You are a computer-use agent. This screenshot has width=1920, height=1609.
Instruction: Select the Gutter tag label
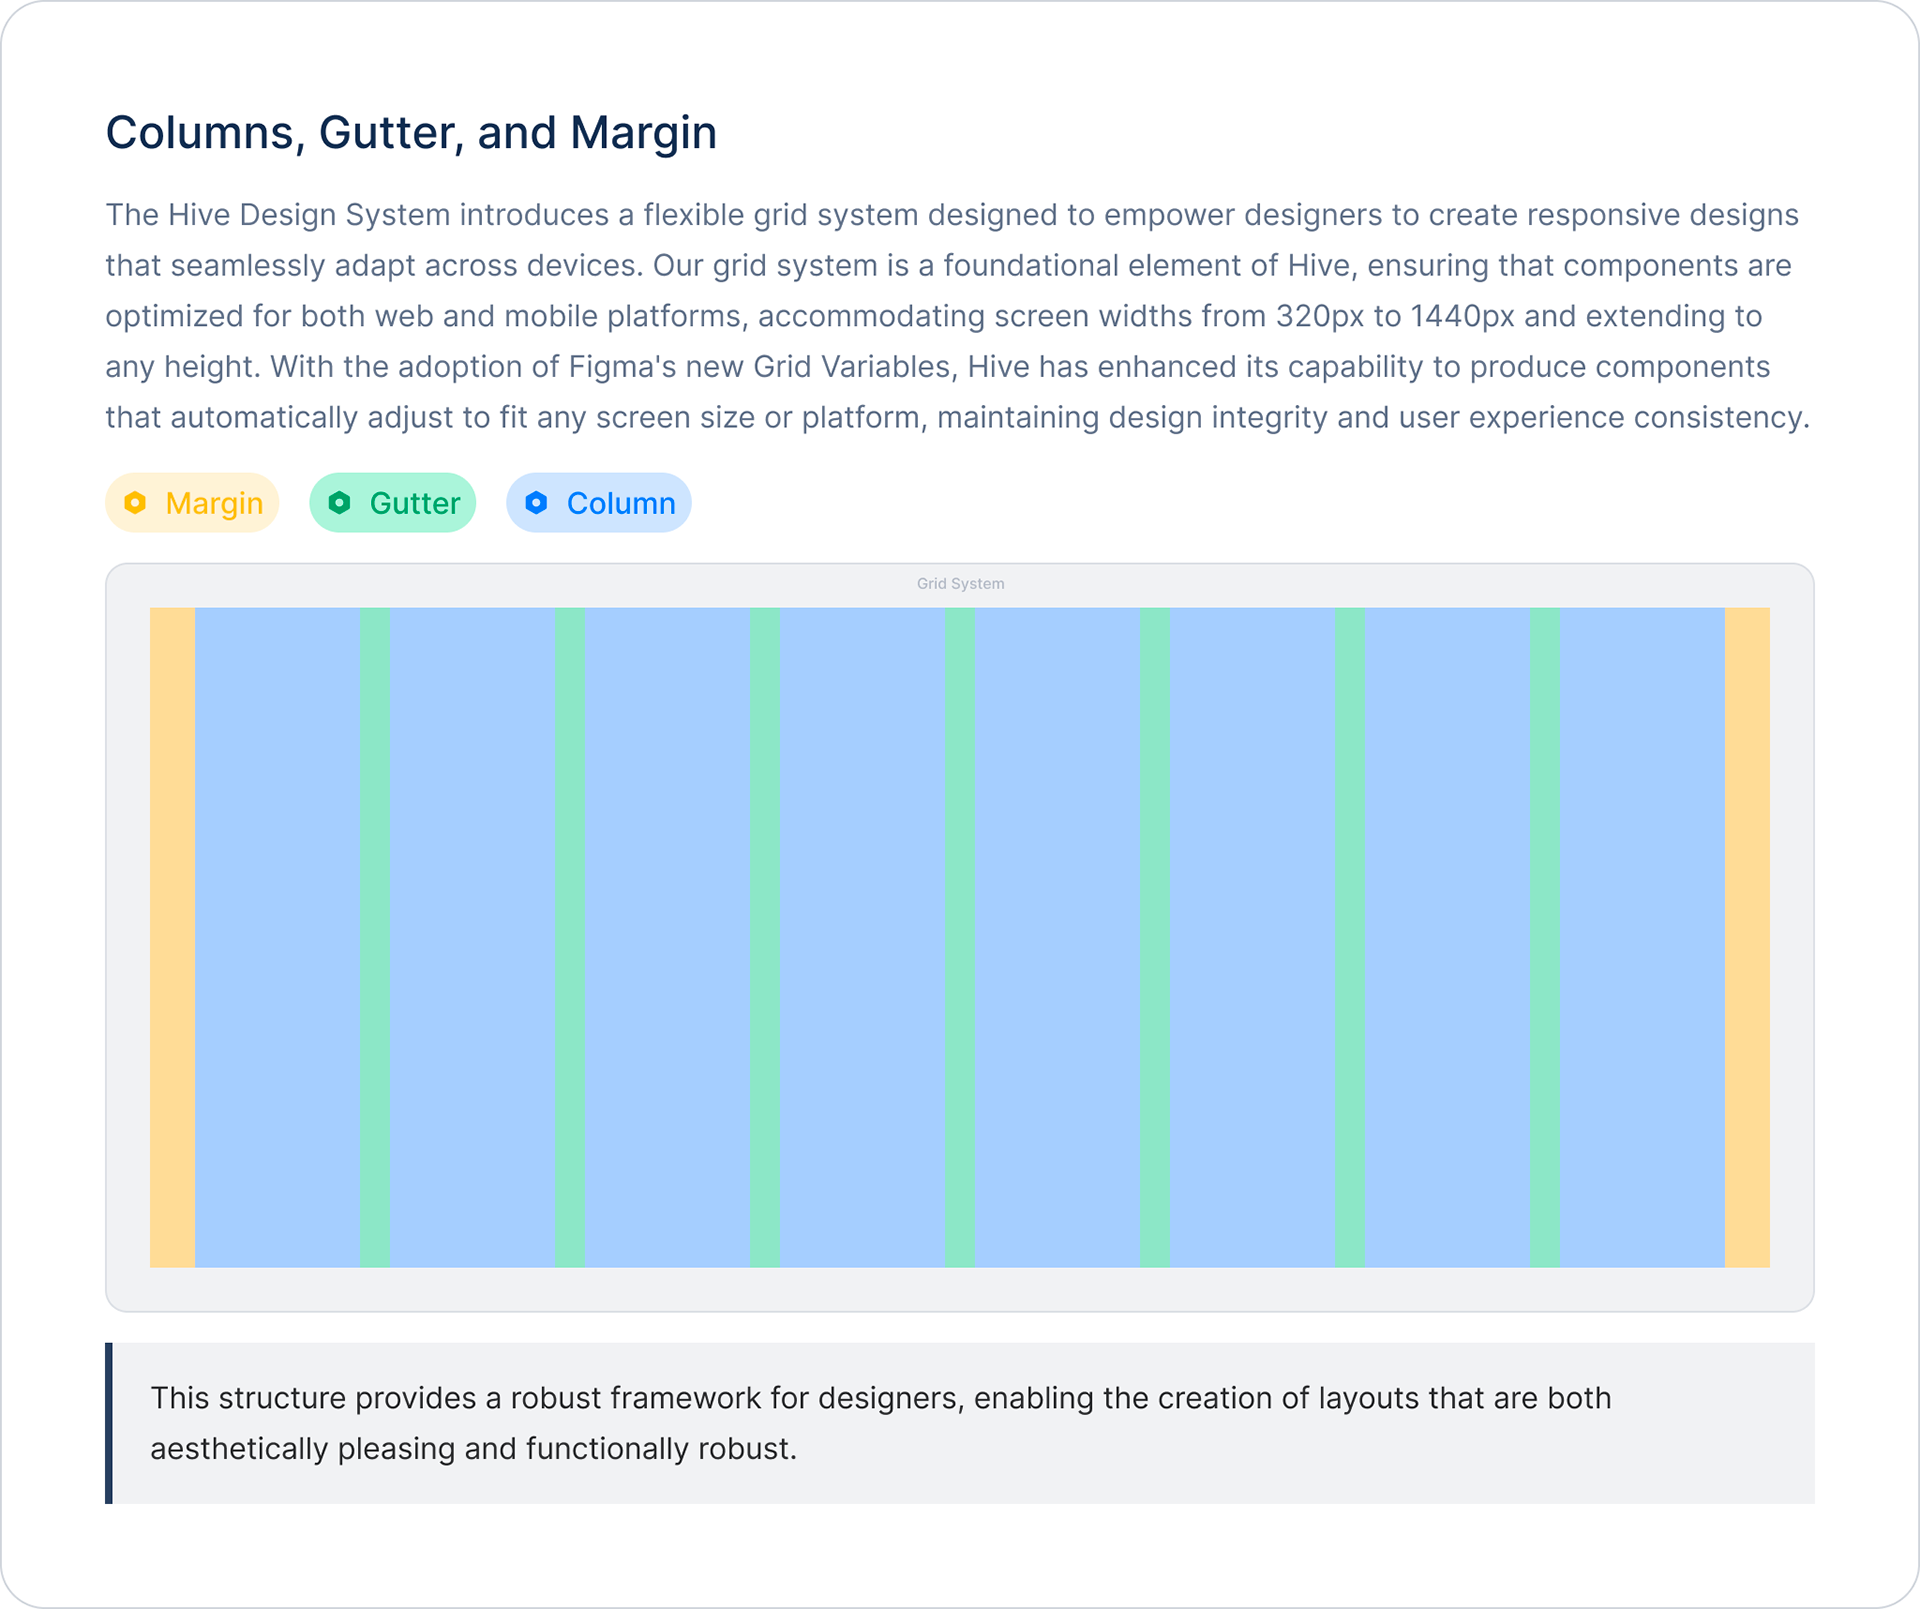click(415, 503)
